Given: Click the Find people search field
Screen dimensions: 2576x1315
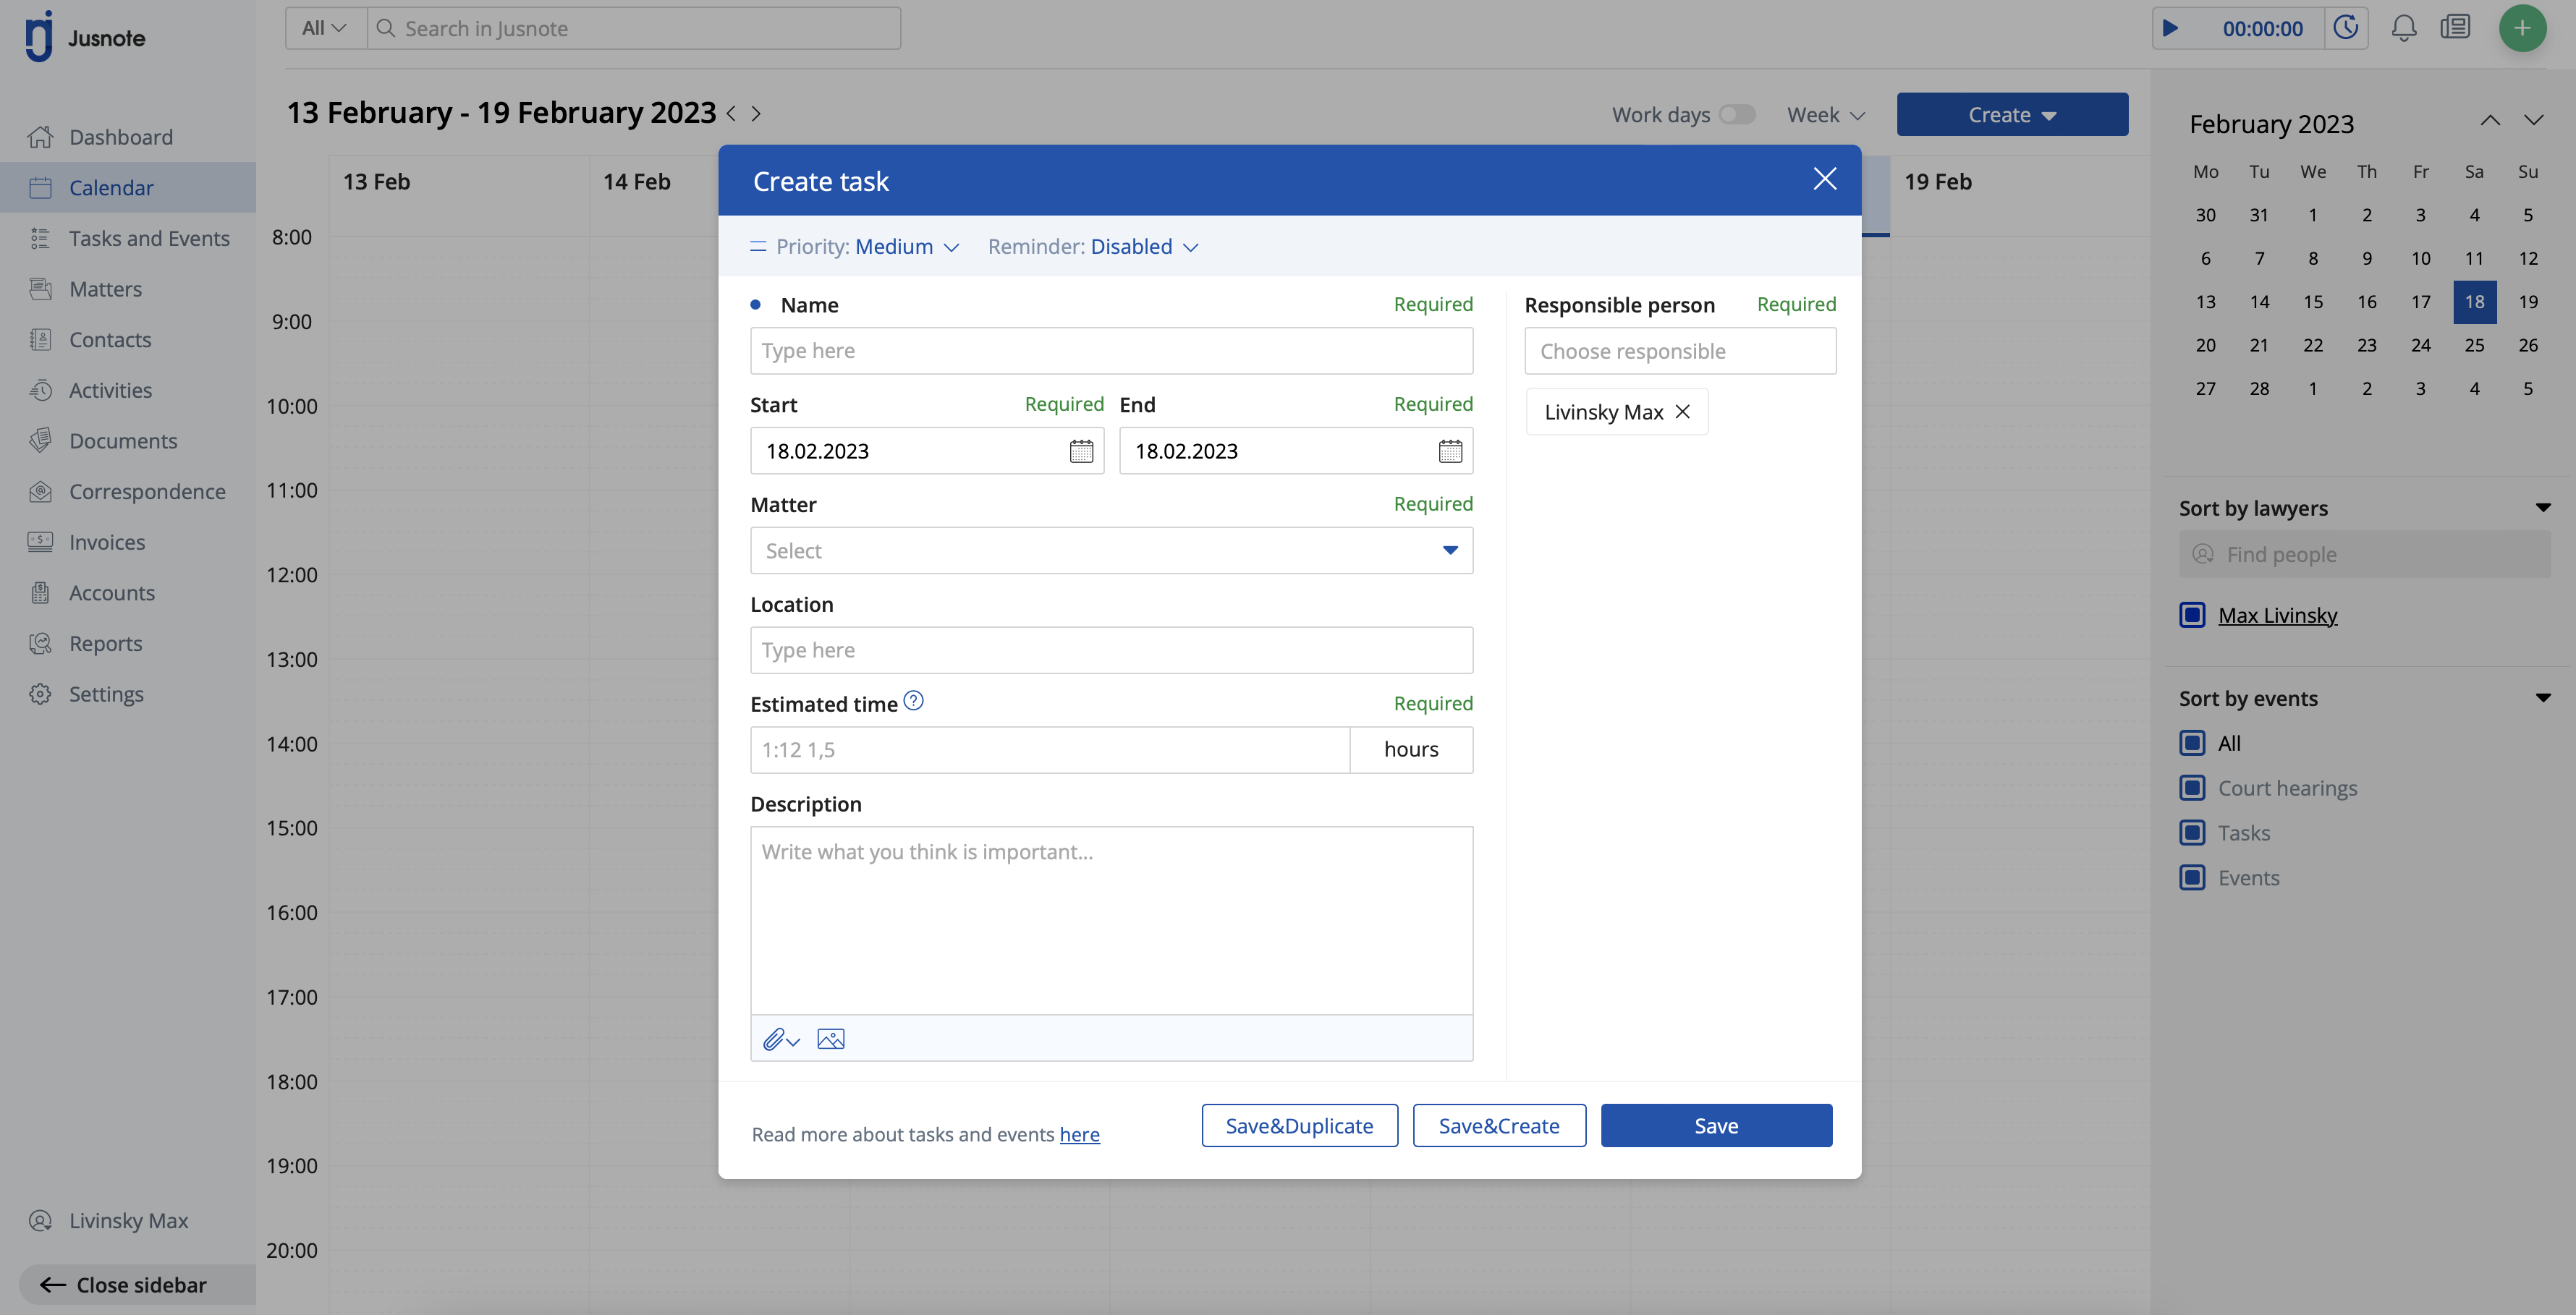Looking at the screenshot, I should pos(2364,554).
